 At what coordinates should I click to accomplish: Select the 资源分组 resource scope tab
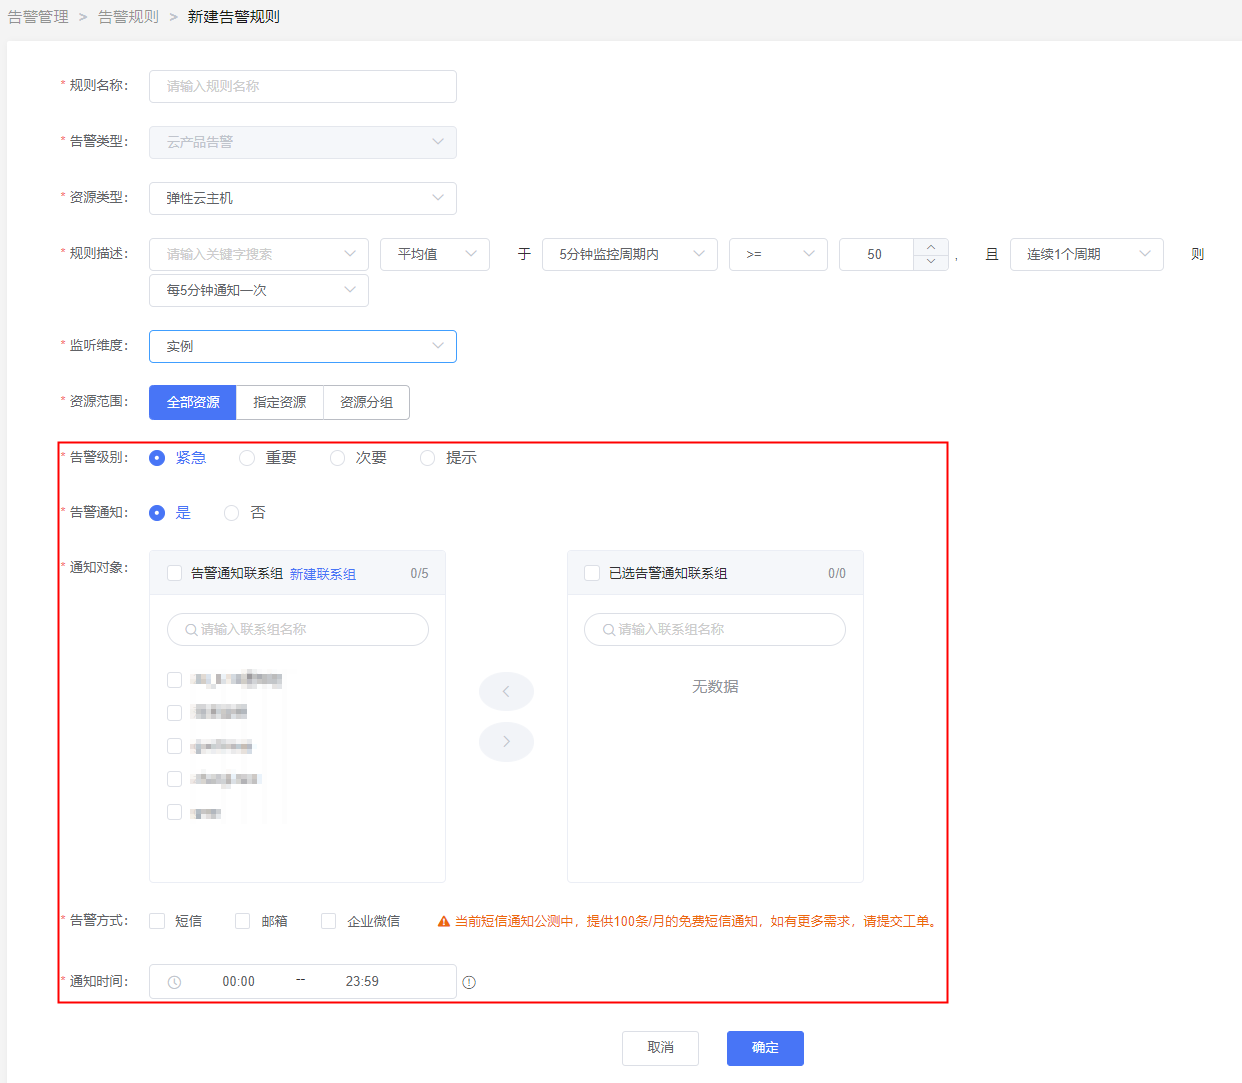366,402
